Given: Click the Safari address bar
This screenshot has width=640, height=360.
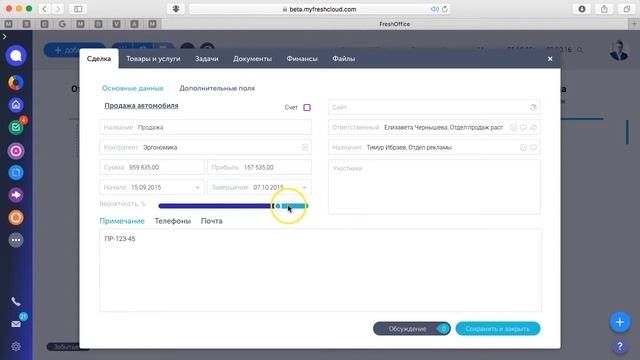Looking at the screenshot, I should click(x=319, y=9).
